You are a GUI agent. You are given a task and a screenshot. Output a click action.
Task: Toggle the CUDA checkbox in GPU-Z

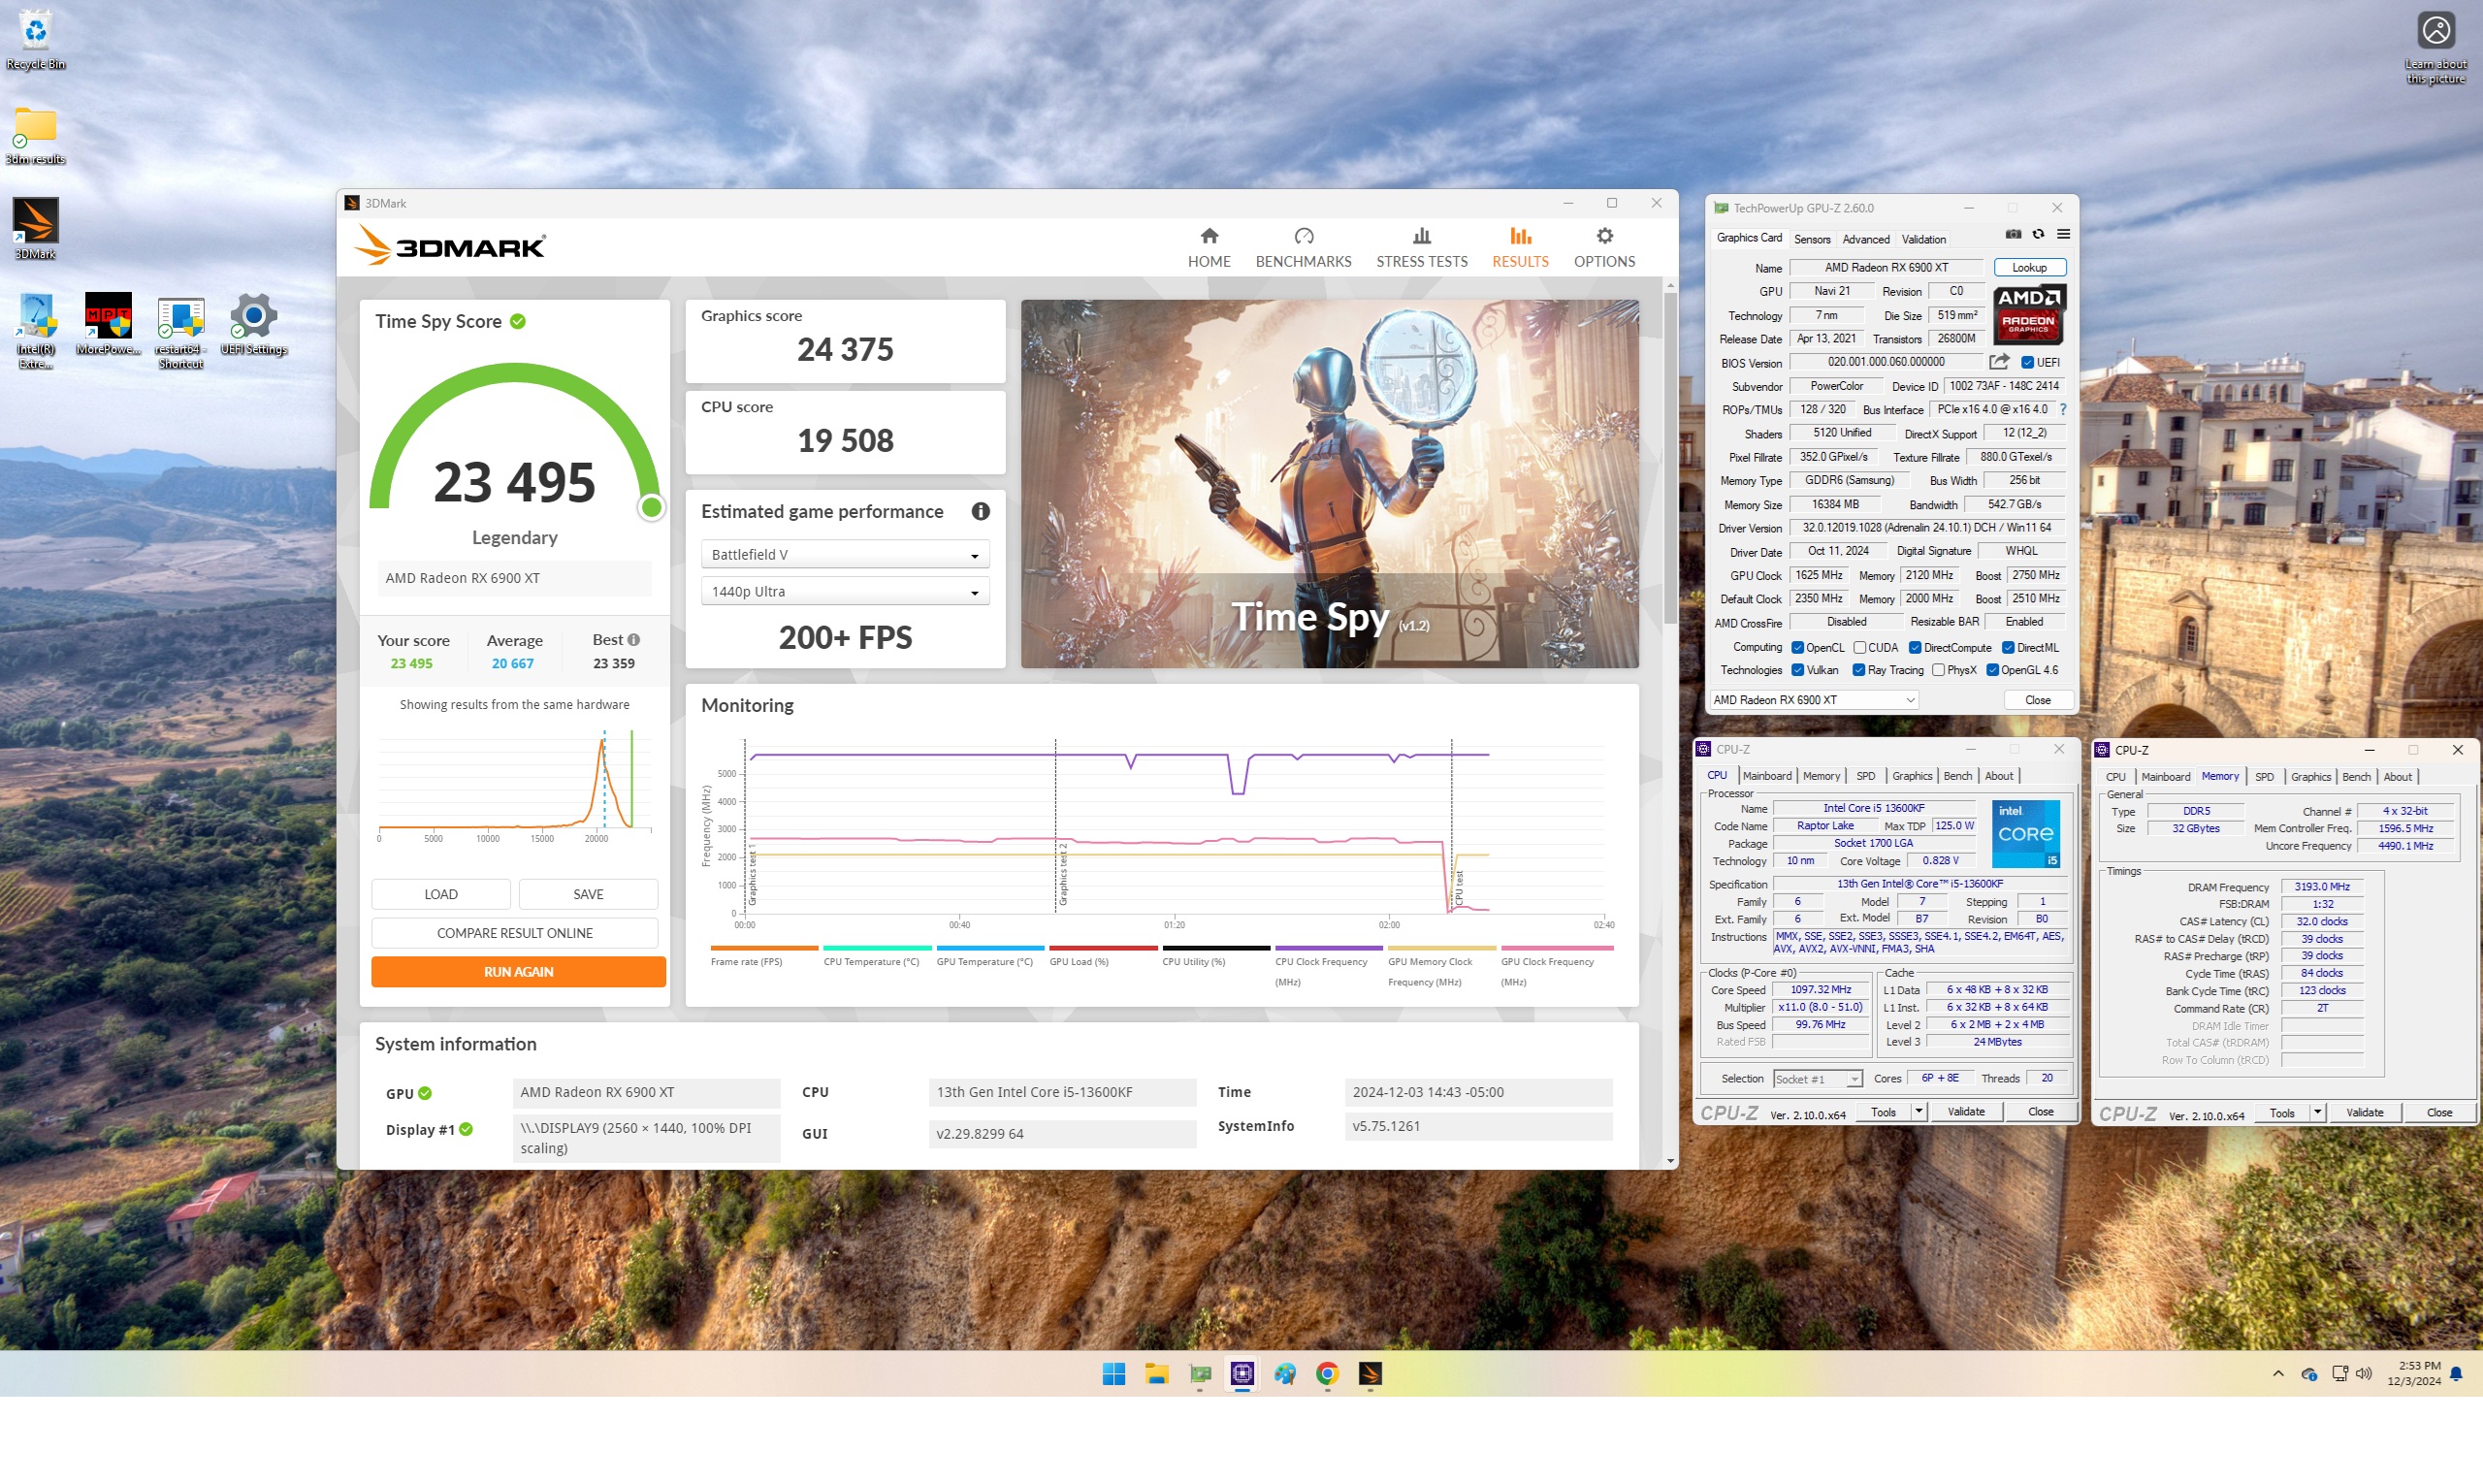(x=1859, y=647)
